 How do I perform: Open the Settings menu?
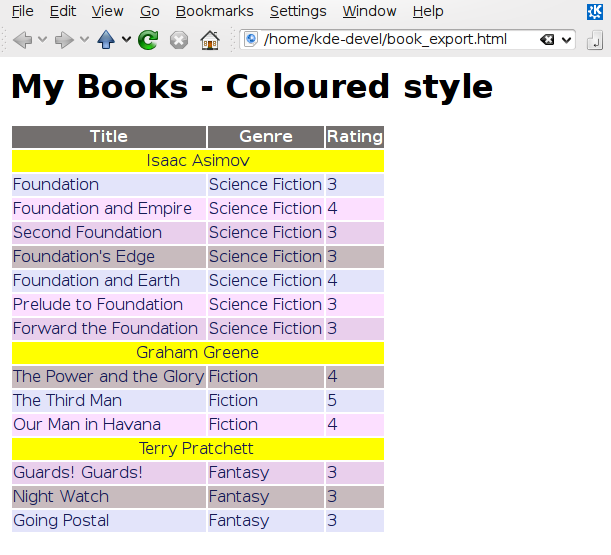coord(298,11)
